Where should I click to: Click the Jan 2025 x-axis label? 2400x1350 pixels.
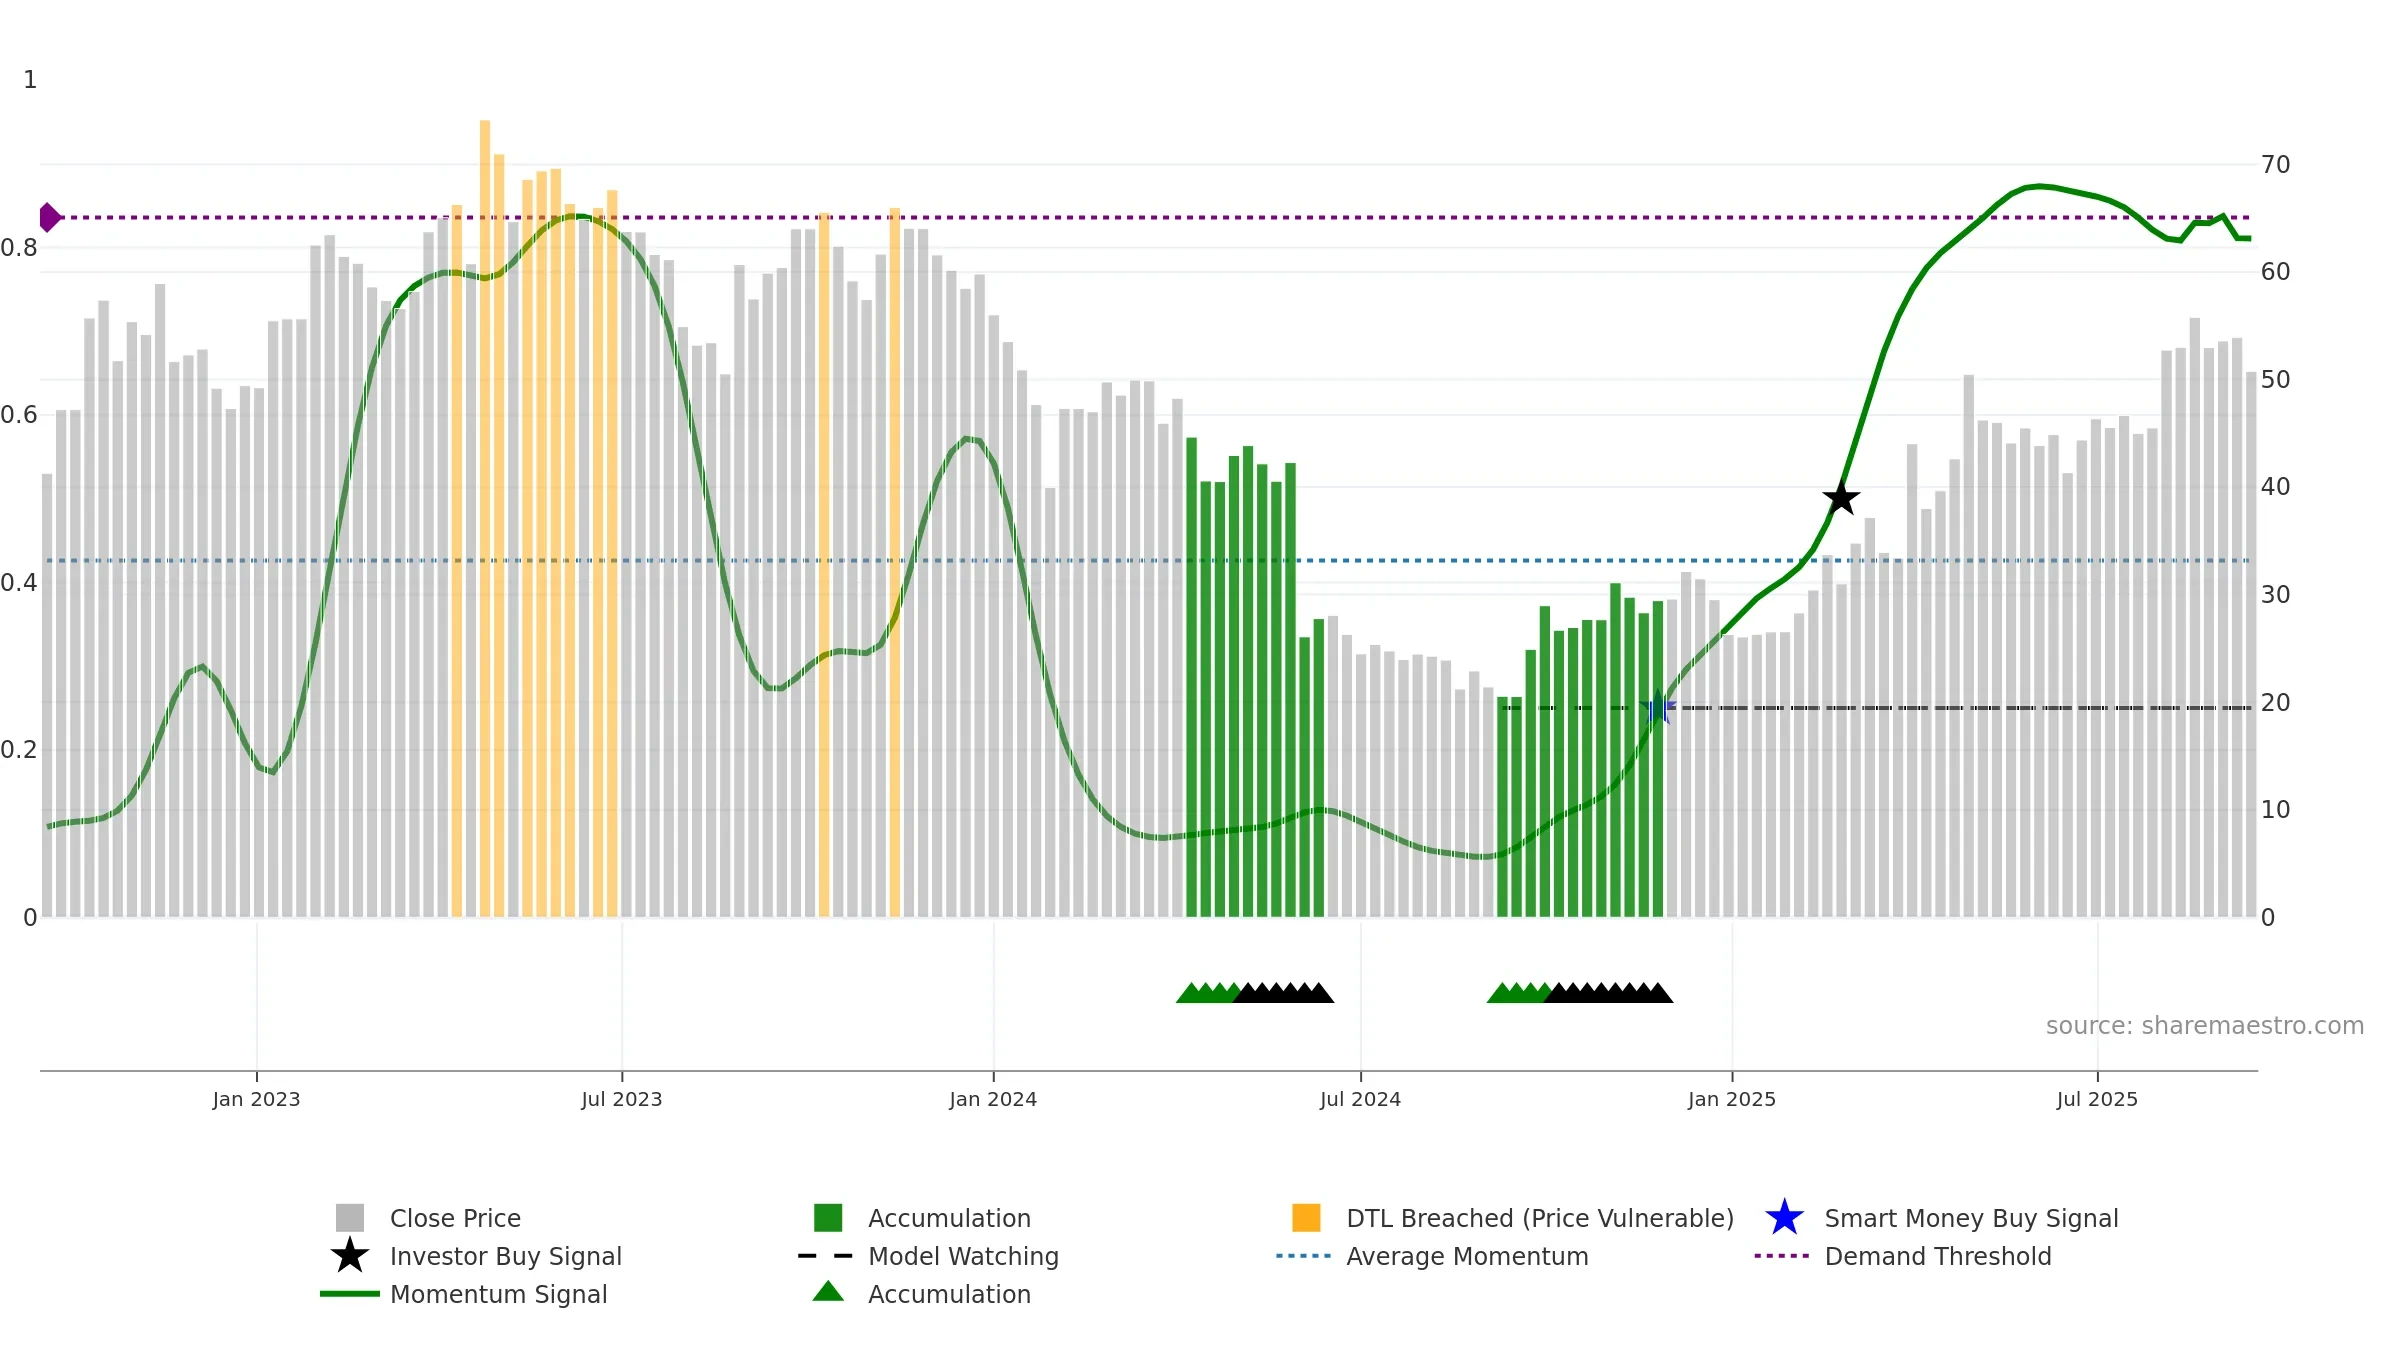tap(1732, 1100)
